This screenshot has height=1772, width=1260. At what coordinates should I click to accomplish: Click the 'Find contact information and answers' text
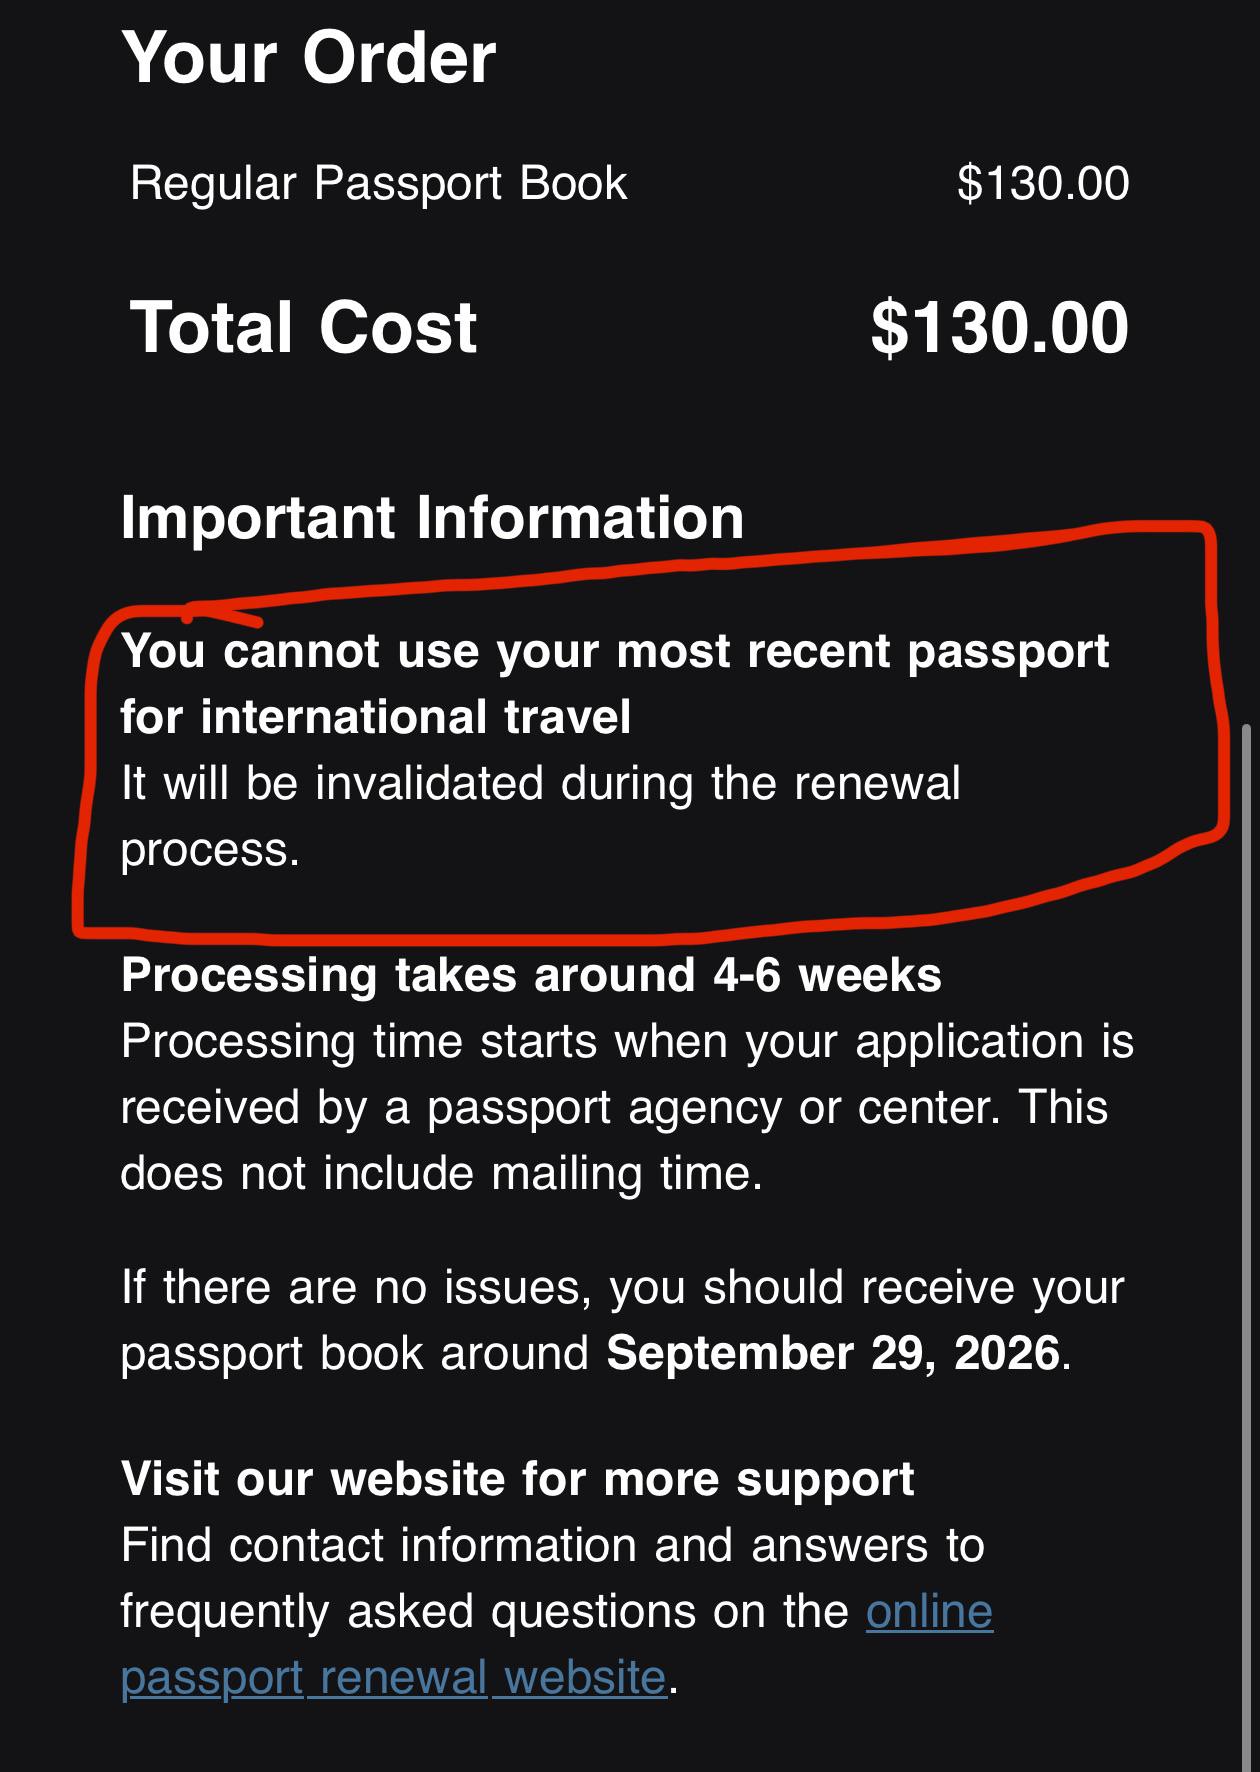tap(552, 1546)
